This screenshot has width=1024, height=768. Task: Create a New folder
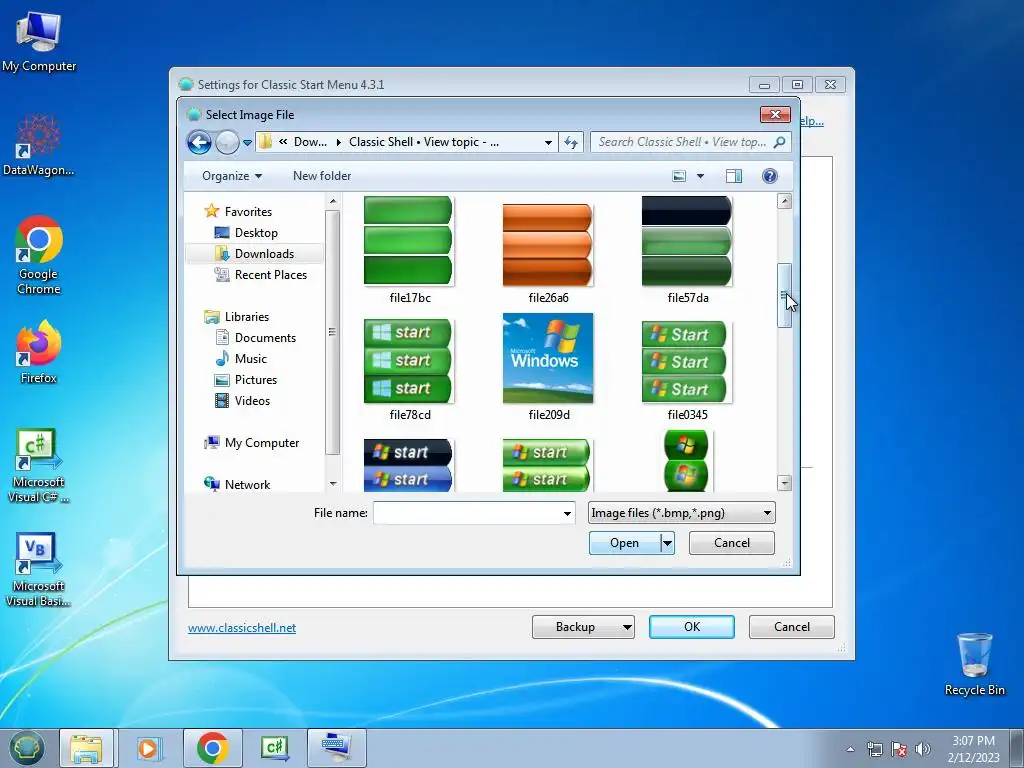[x=322, y=176]
